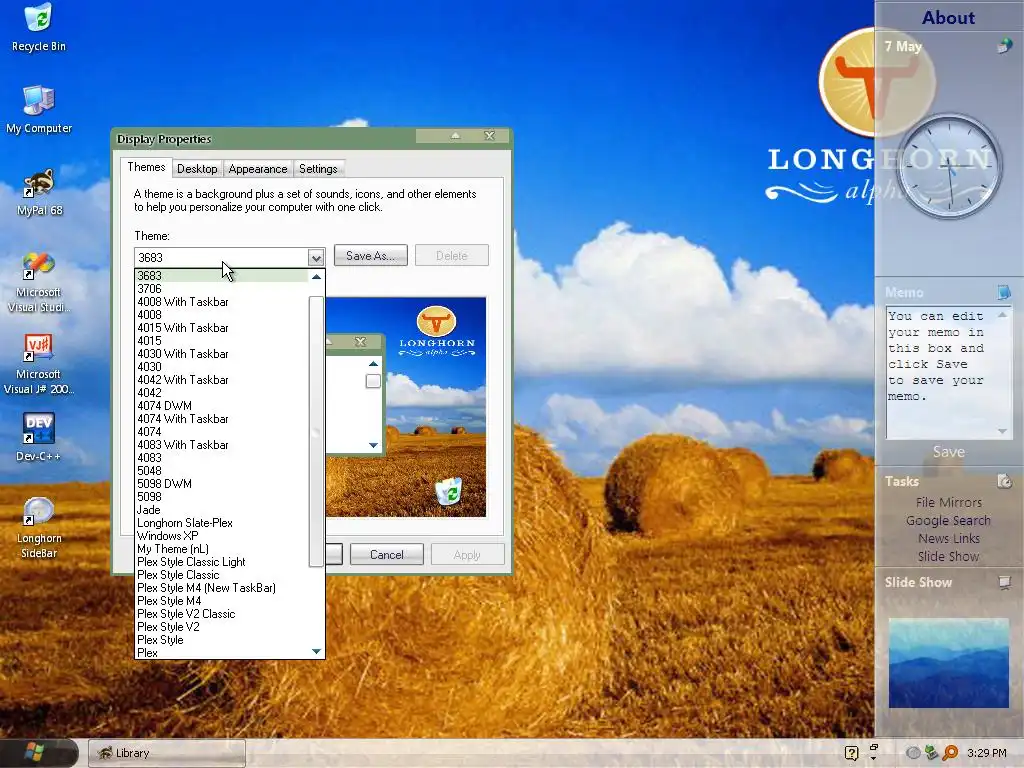1024x768 pixels.
Task: Choose theme 4008 With Taskbar
Action: [x=221, y=302]
